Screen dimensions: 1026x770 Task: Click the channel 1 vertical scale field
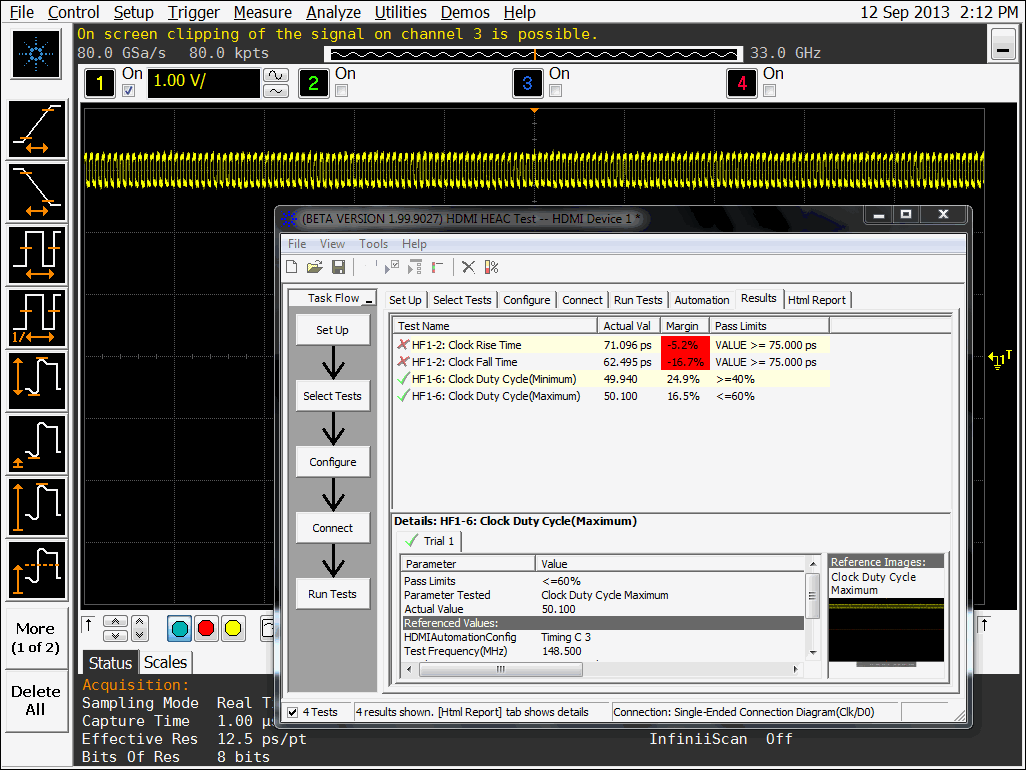click(x=203, y=82)
